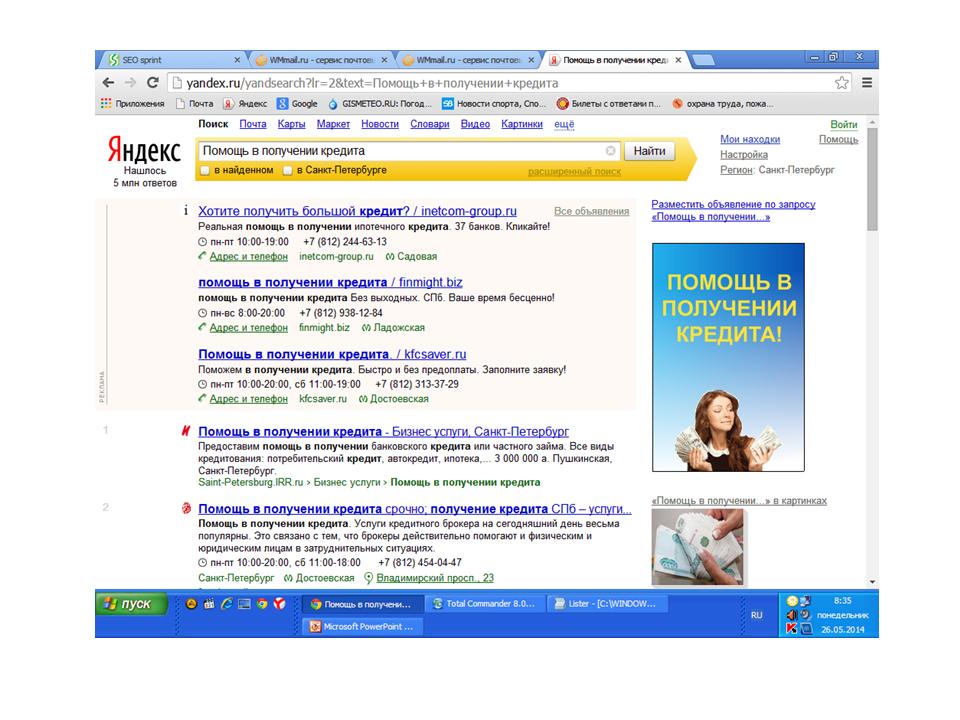Click the Найти search button
The height and width of the screenshot is (720, 960).
[x=649, y=151]
